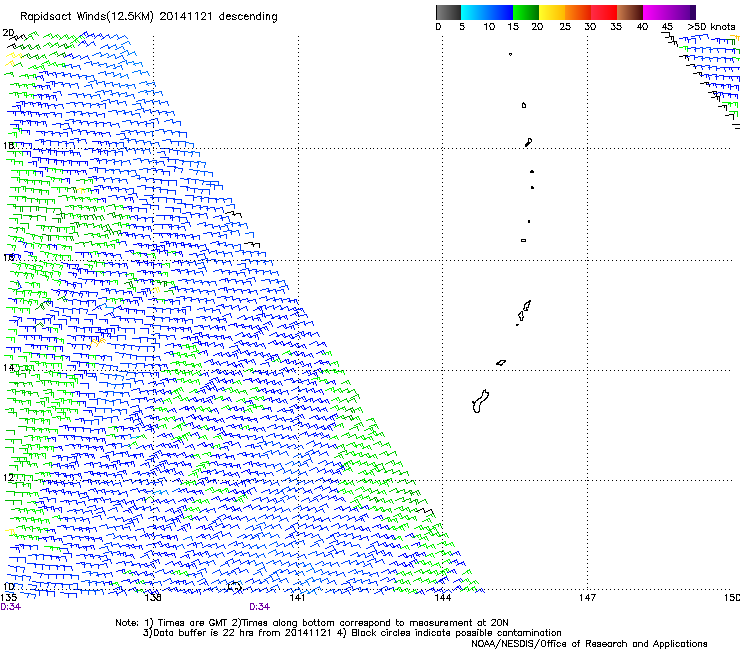The width and height of the screenshot is (740, 650).
Task: Click the cyan 5-10 knots legend color
Action: (x=474, y=12)
